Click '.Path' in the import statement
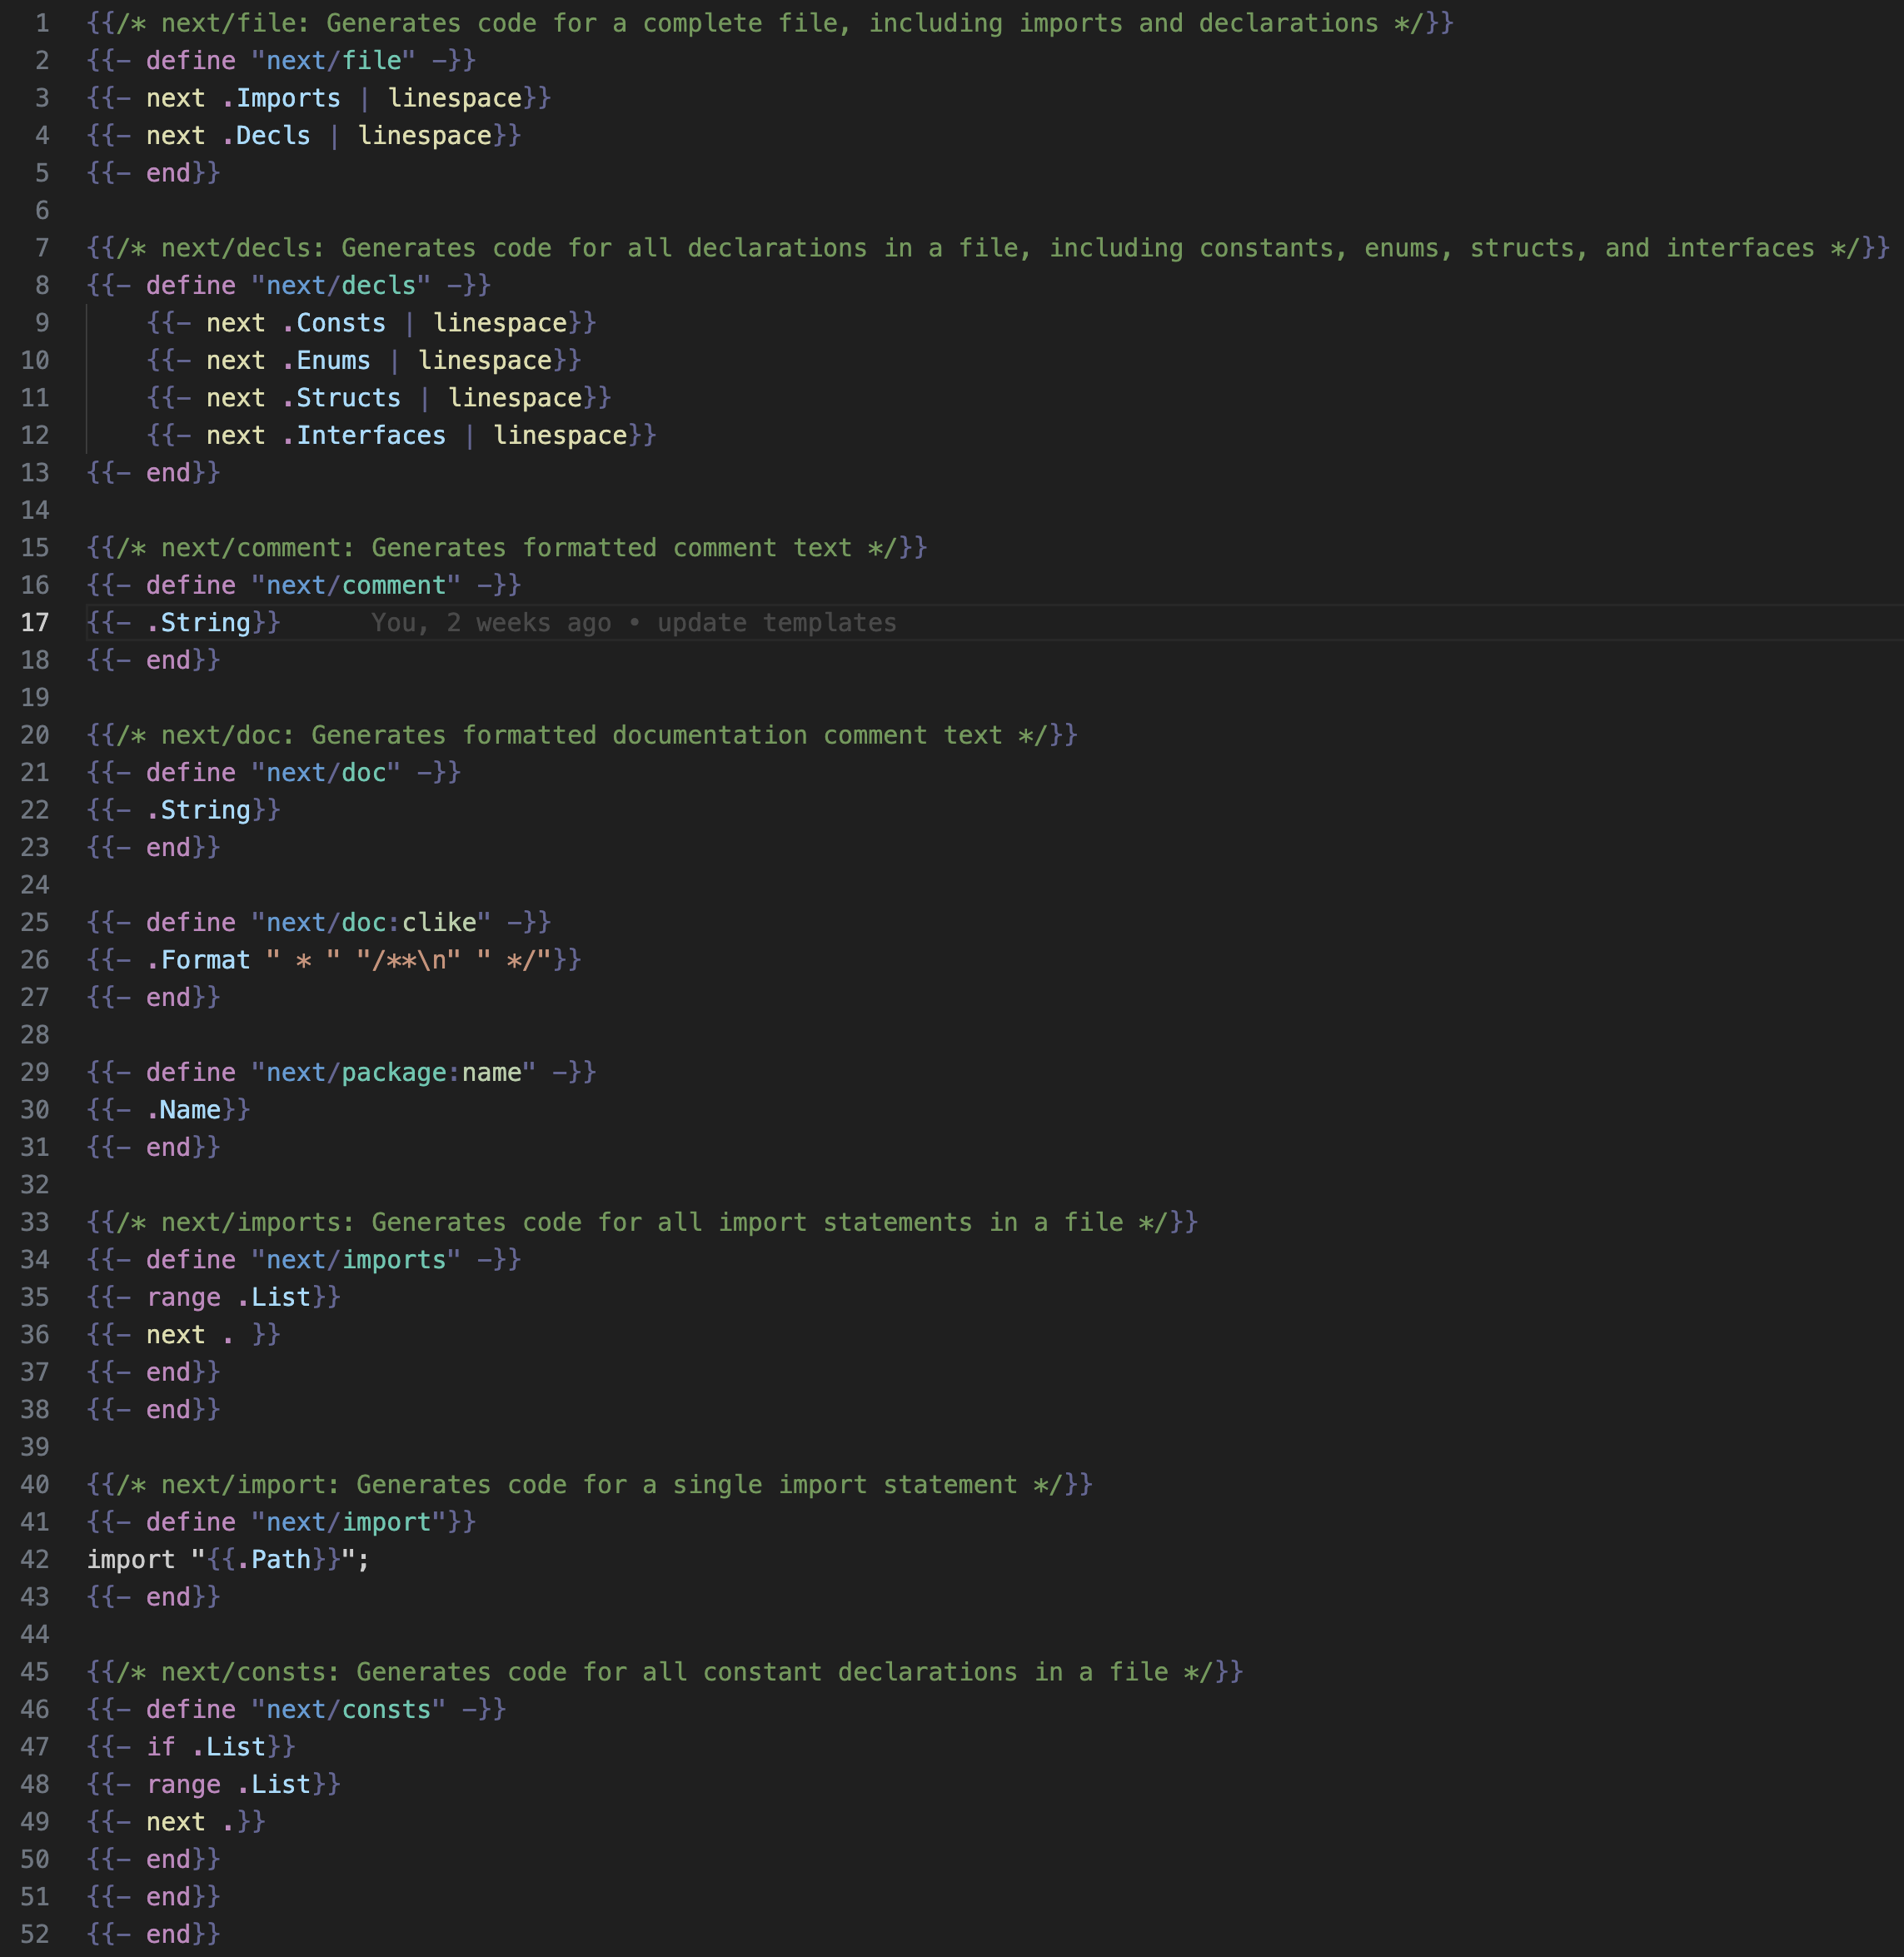Viewport: 1904px width, 1957px height. 274,1560
